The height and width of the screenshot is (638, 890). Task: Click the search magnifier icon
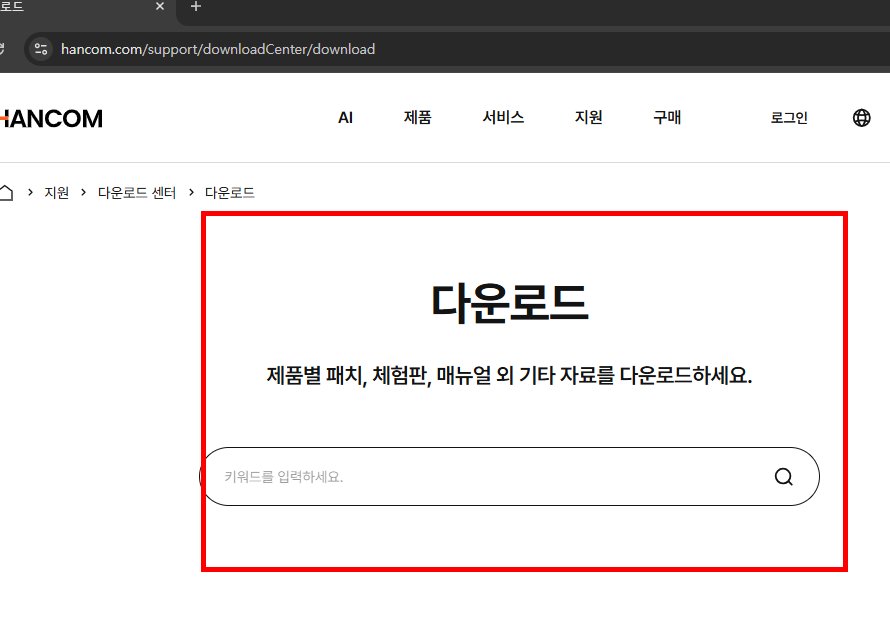click(x=783, y=477)
